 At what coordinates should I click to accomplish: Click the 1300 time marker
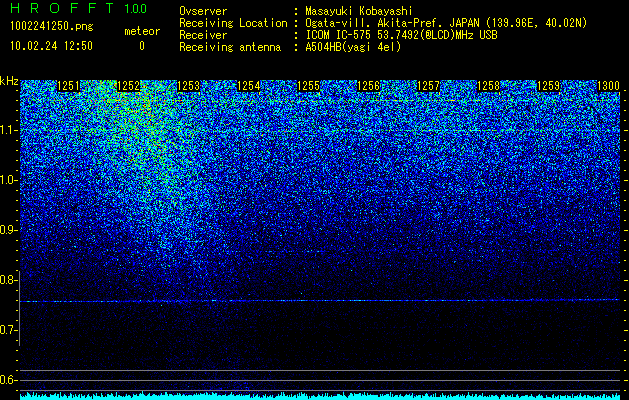pyautogui.click(x=609, y=86)
